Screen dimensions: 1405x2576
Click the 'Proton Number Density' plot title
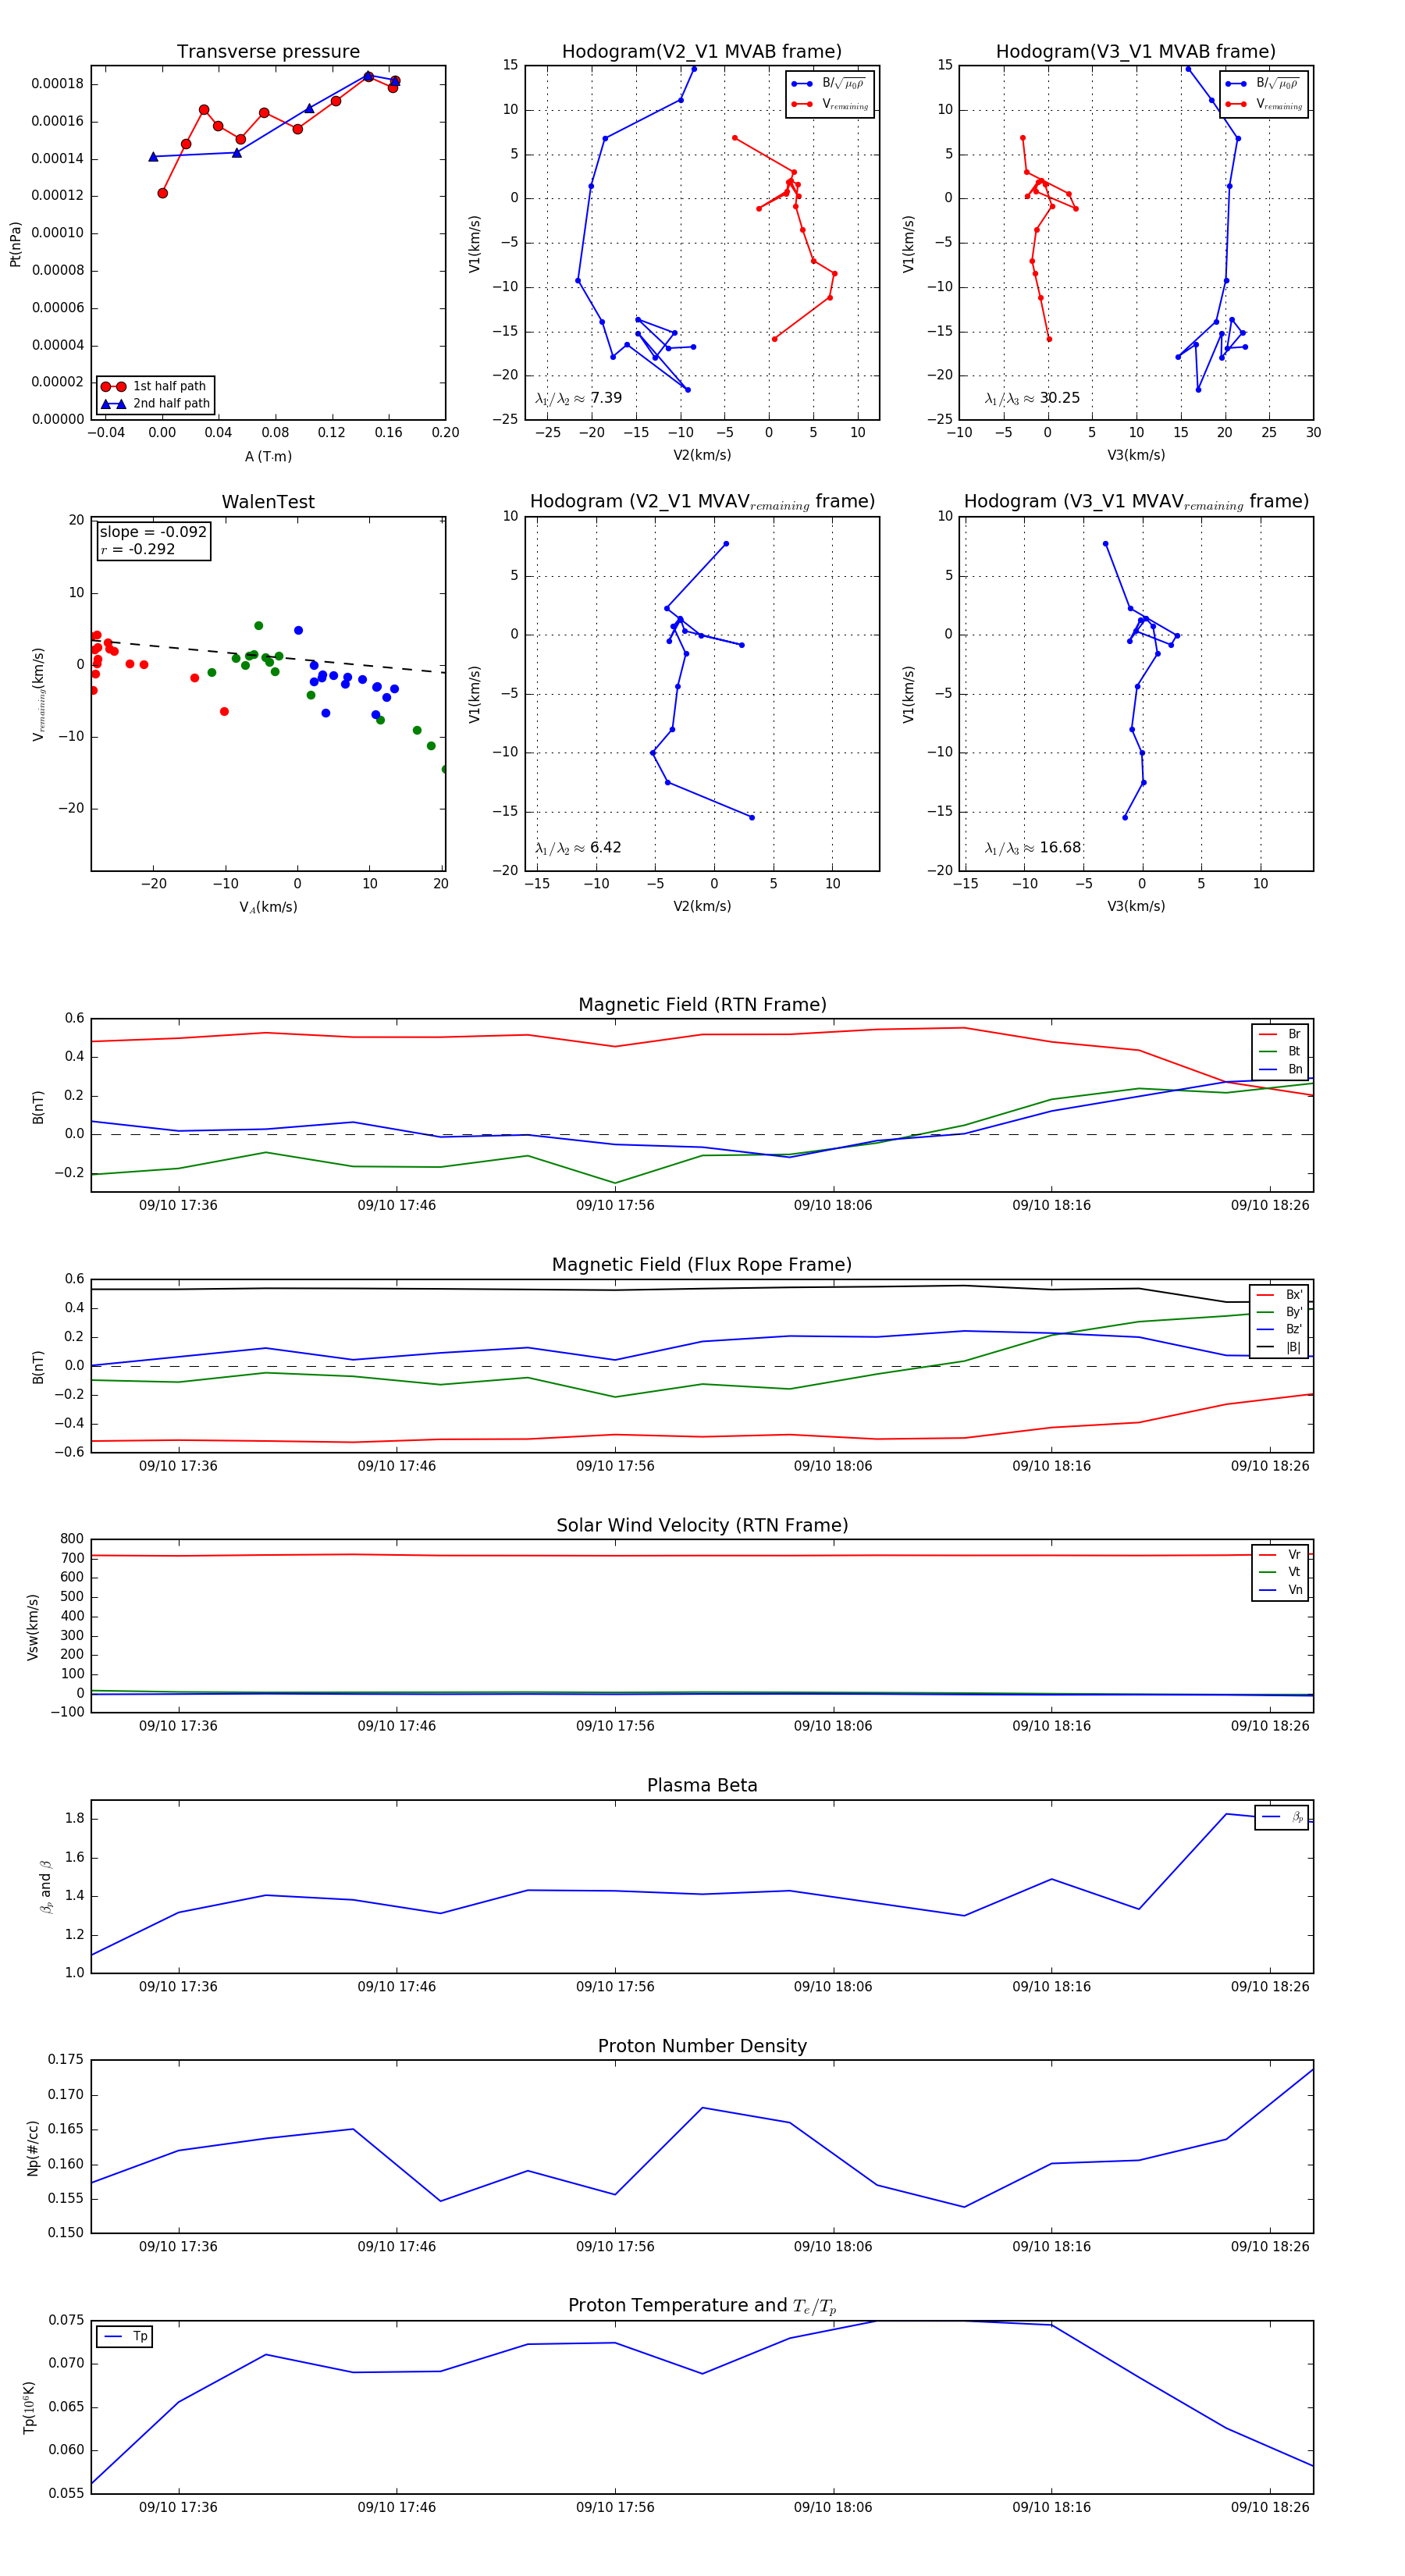tap(702, 2046)
